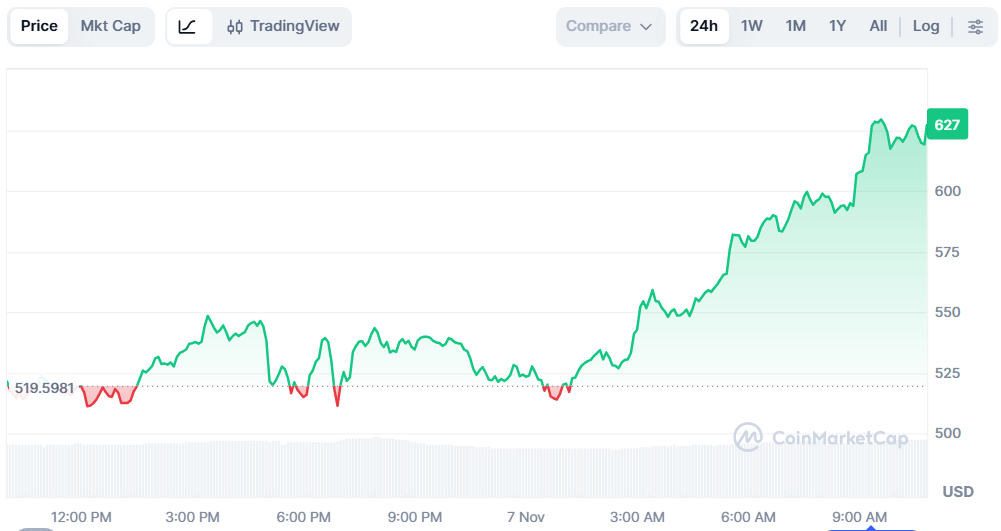Screen dimensions: 1001x531
Task: Open the TradingView candlestick chart
Action: 283,26
